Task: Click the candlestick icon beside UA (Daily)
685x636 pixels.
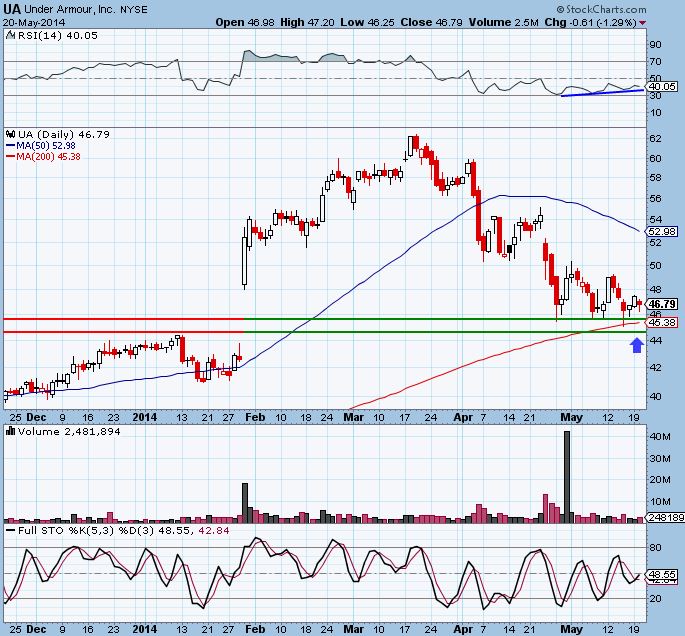Action: point(10,134)
